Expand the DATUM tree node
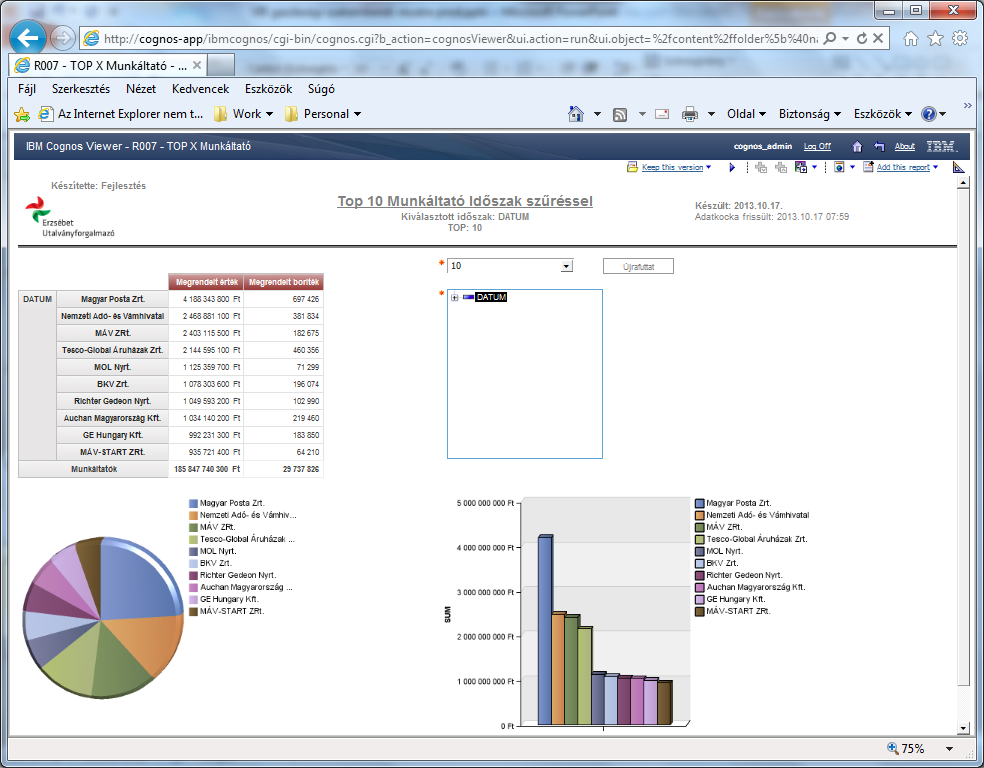Image resolution: width=984 pixels, height=768 pixels. pos(454,297)
